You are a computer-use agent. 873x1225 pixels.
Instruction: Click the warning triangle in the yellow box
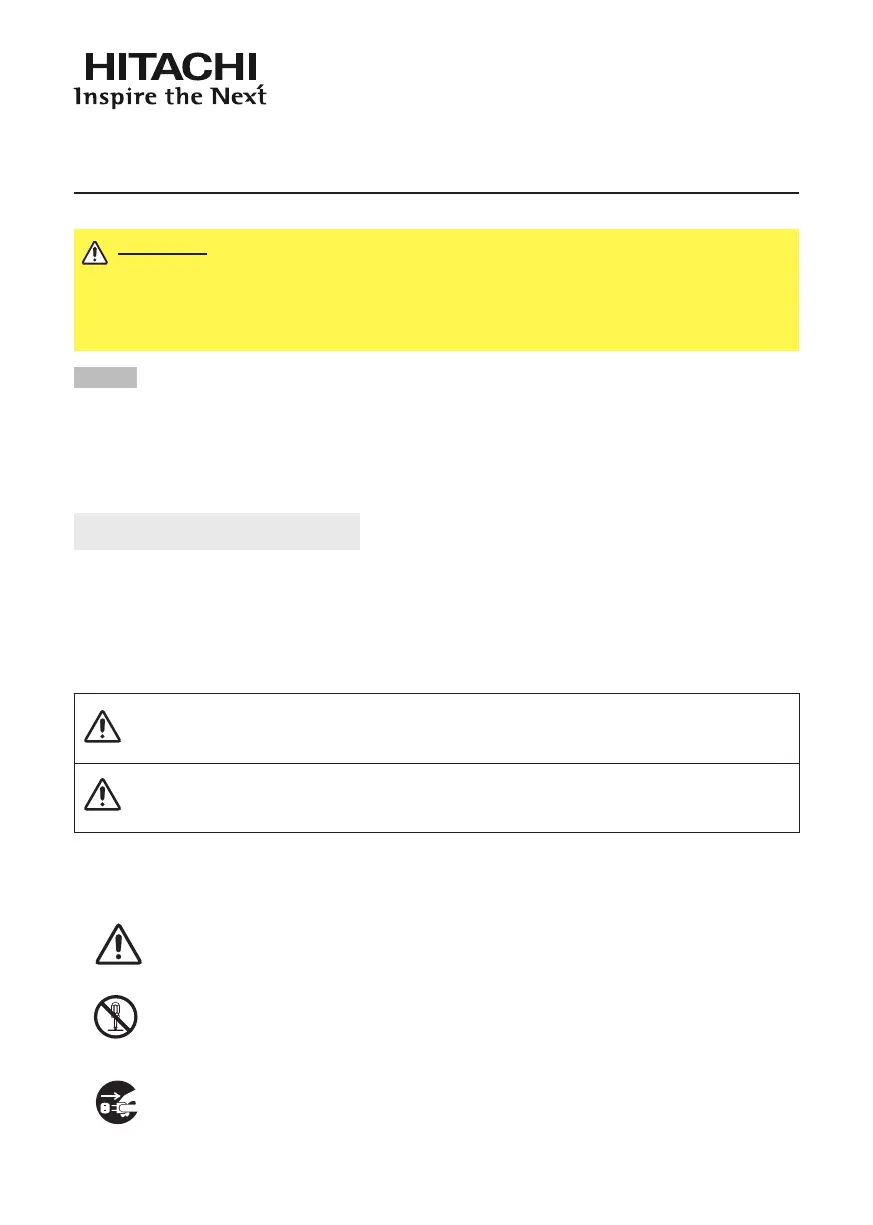point(94,253)
